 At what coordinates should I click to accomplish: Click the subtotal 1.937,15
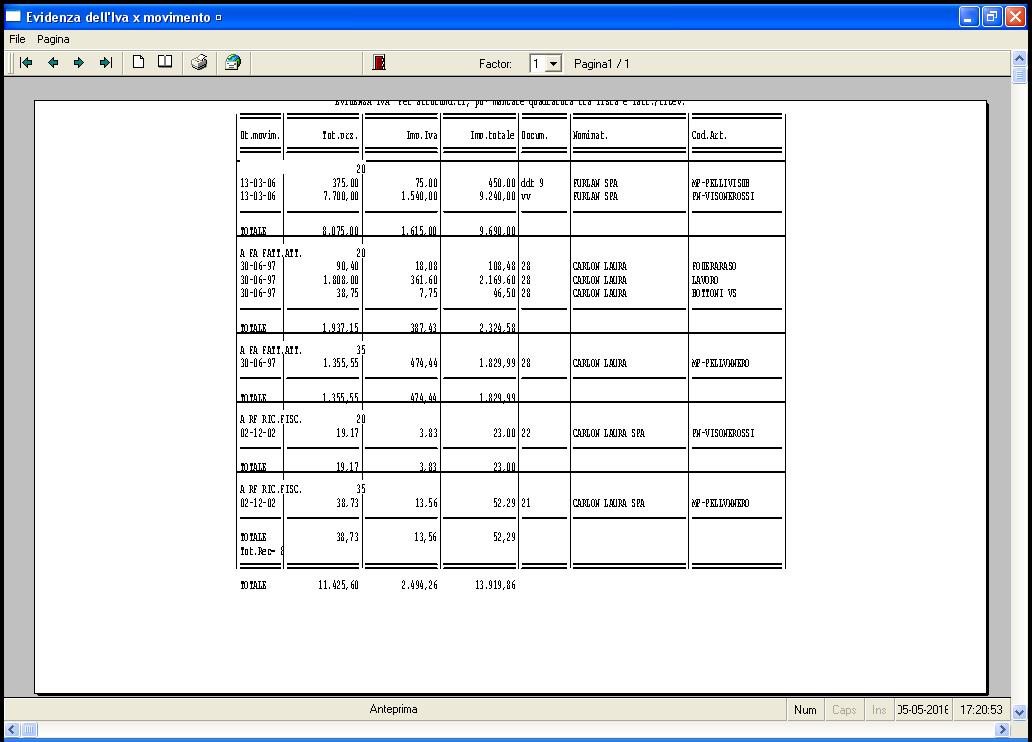pos(341,328)
